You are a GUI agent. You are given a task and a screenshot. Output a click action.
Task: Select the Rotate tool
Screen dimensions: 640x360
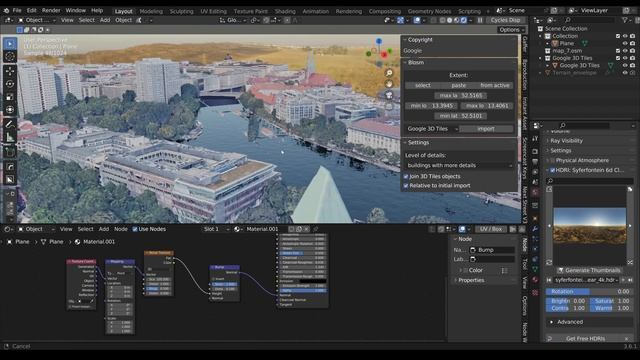(x=10, y=84)
